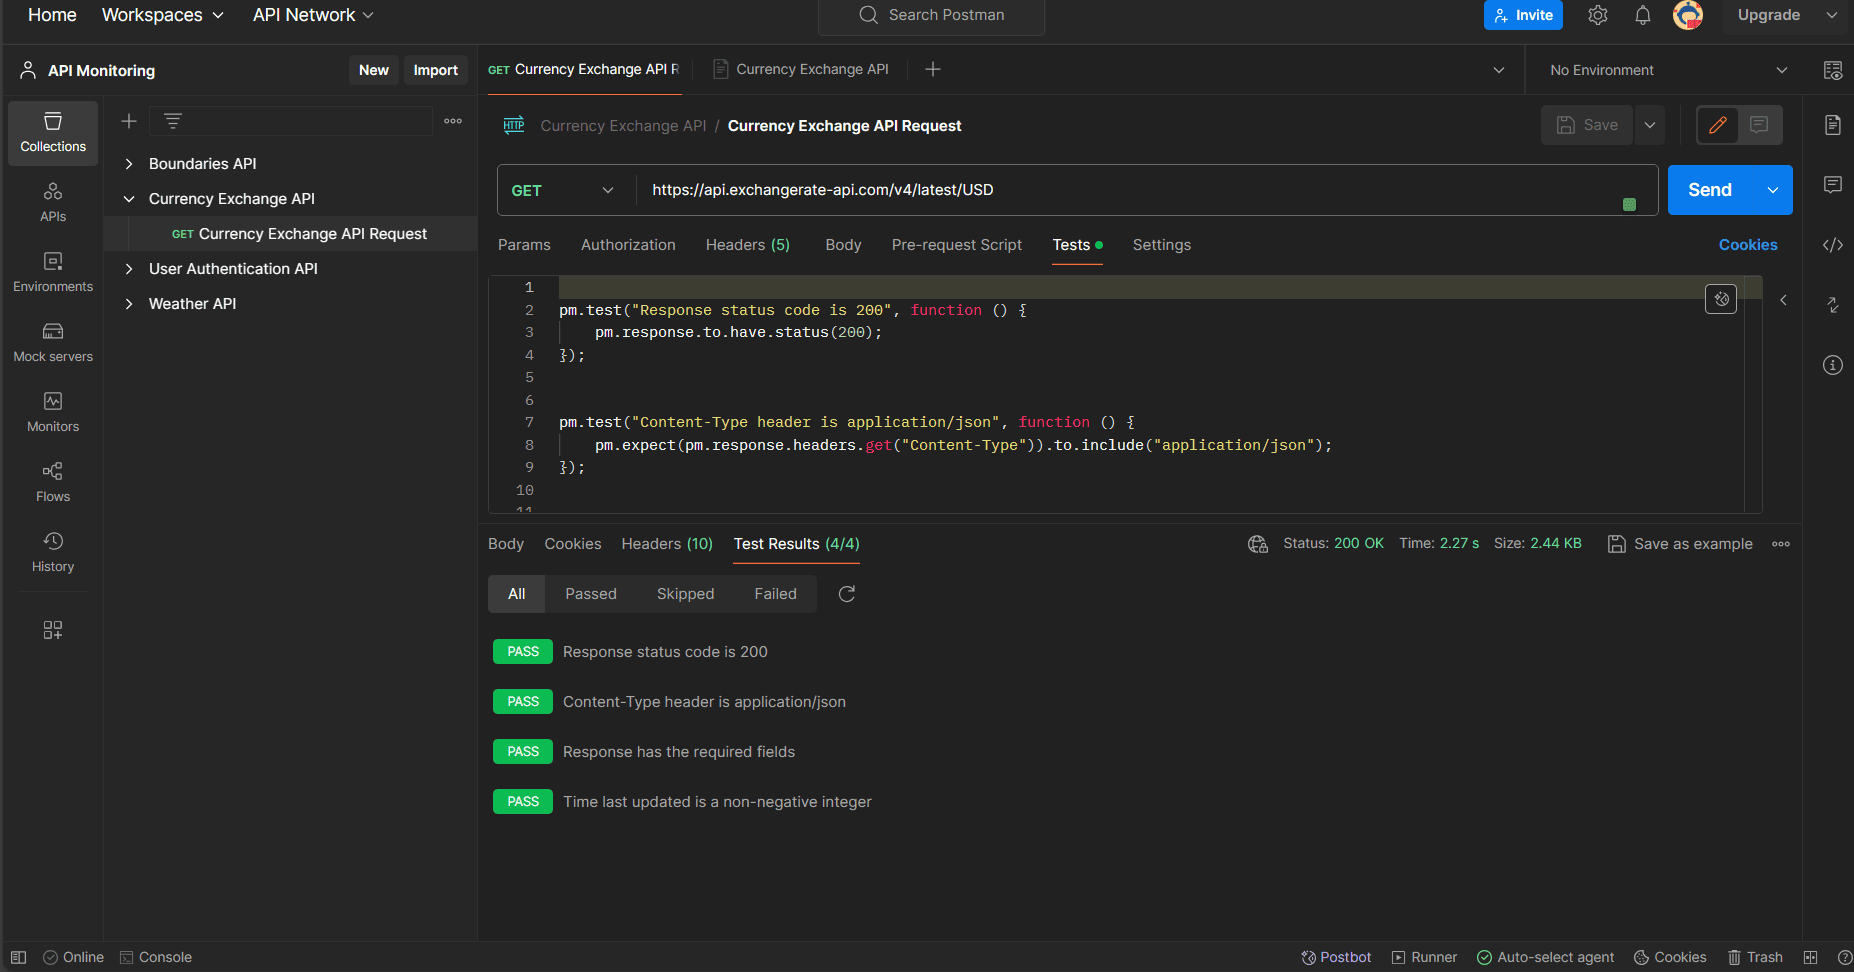Switch to the Authorization tab
This screenshot has width=1854, height=972.
point(628,245)
